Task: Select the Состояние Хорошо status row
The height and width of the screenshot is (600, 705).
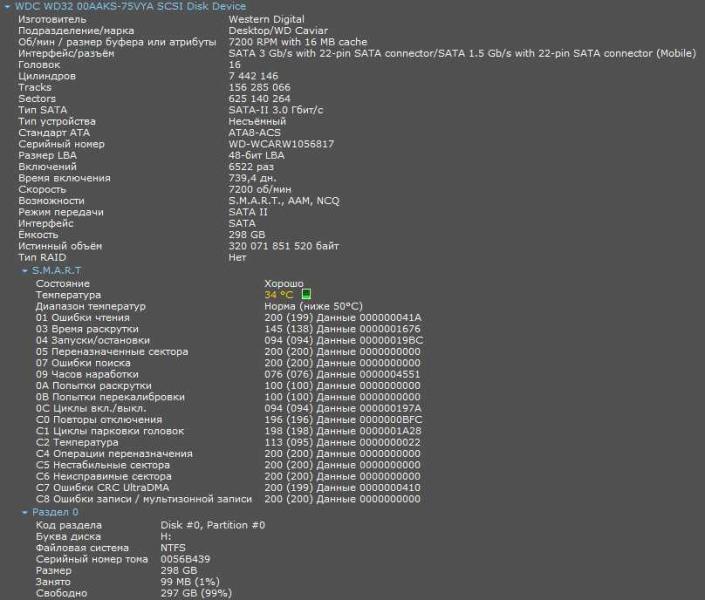Action: click(x=63, y=284)
